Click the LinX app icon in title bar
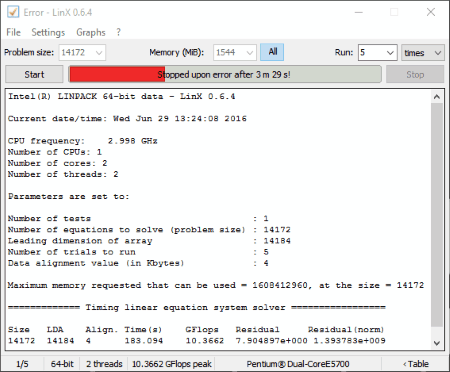The width and height of the screenshot is (450, 372). (13, 12)
